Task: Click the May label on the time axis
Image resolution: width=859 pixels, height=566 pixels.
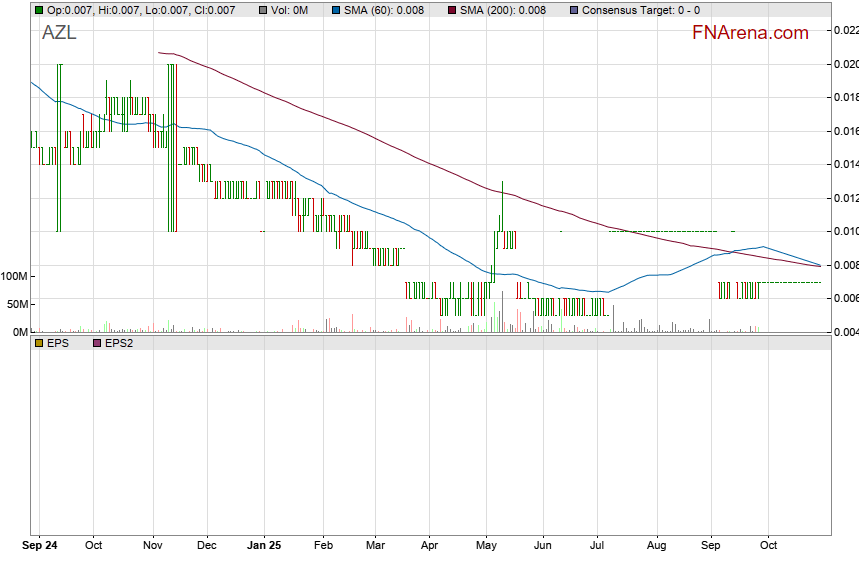Action: tap(487, 546)
